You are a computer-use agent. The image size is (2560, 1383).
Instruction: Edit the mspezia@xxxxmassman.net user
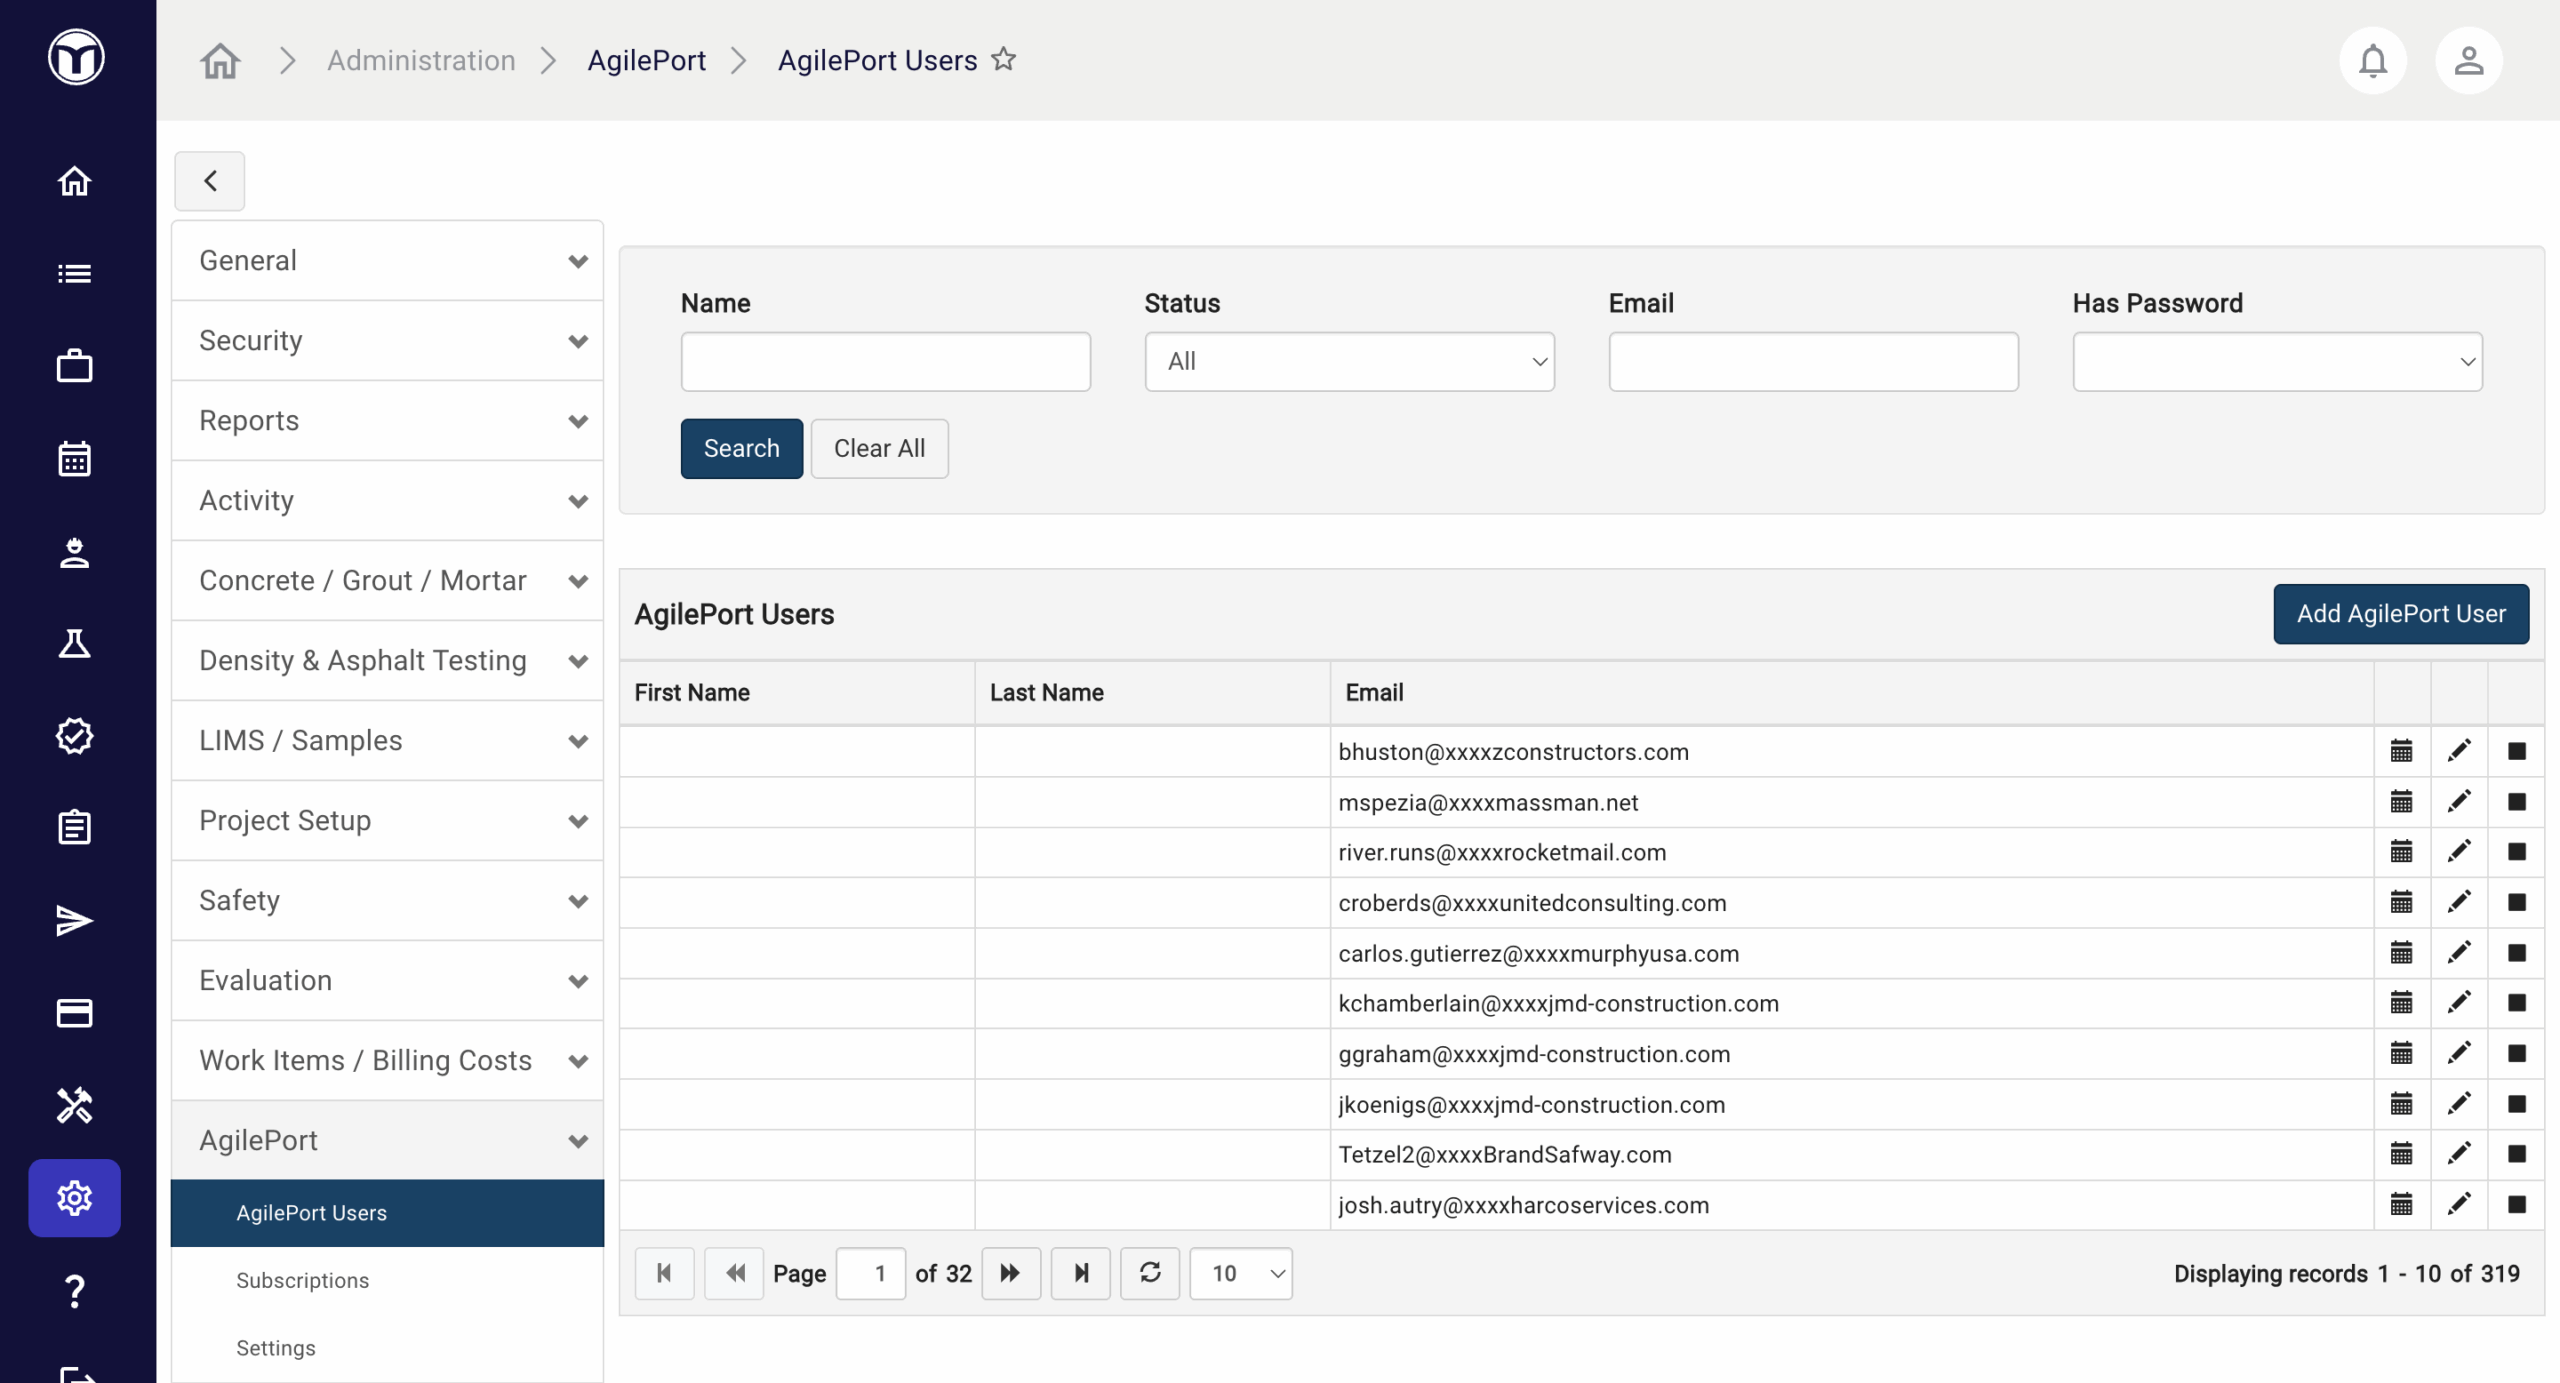tap(2459, 802)
